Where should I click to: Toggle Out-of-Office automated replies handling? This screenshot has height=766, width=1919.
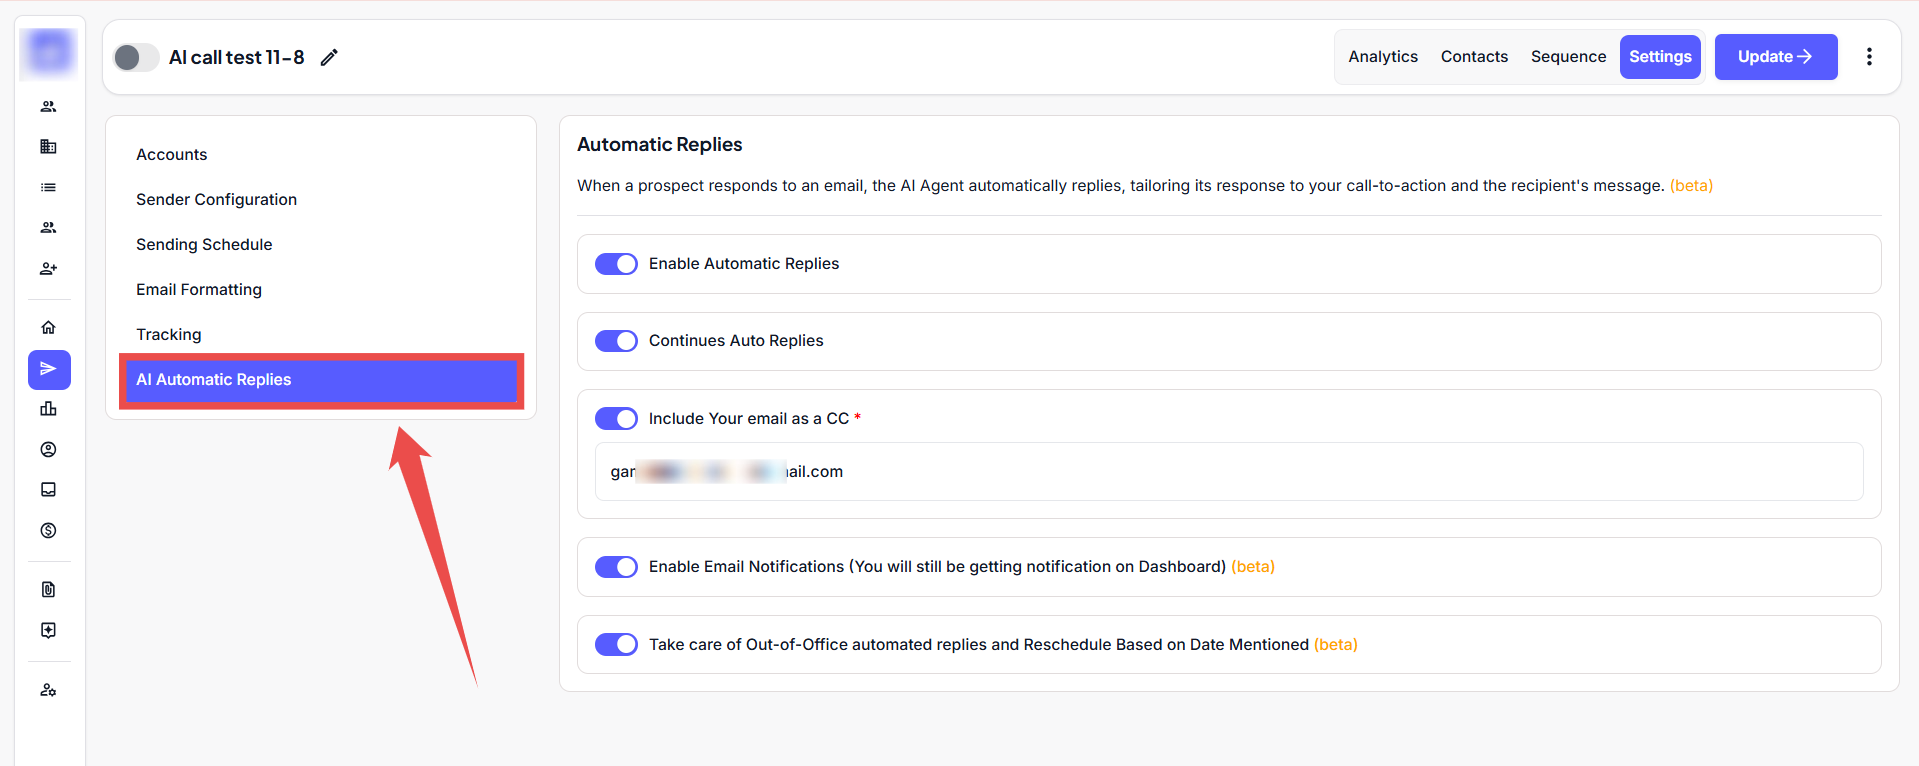click(616, 644)
